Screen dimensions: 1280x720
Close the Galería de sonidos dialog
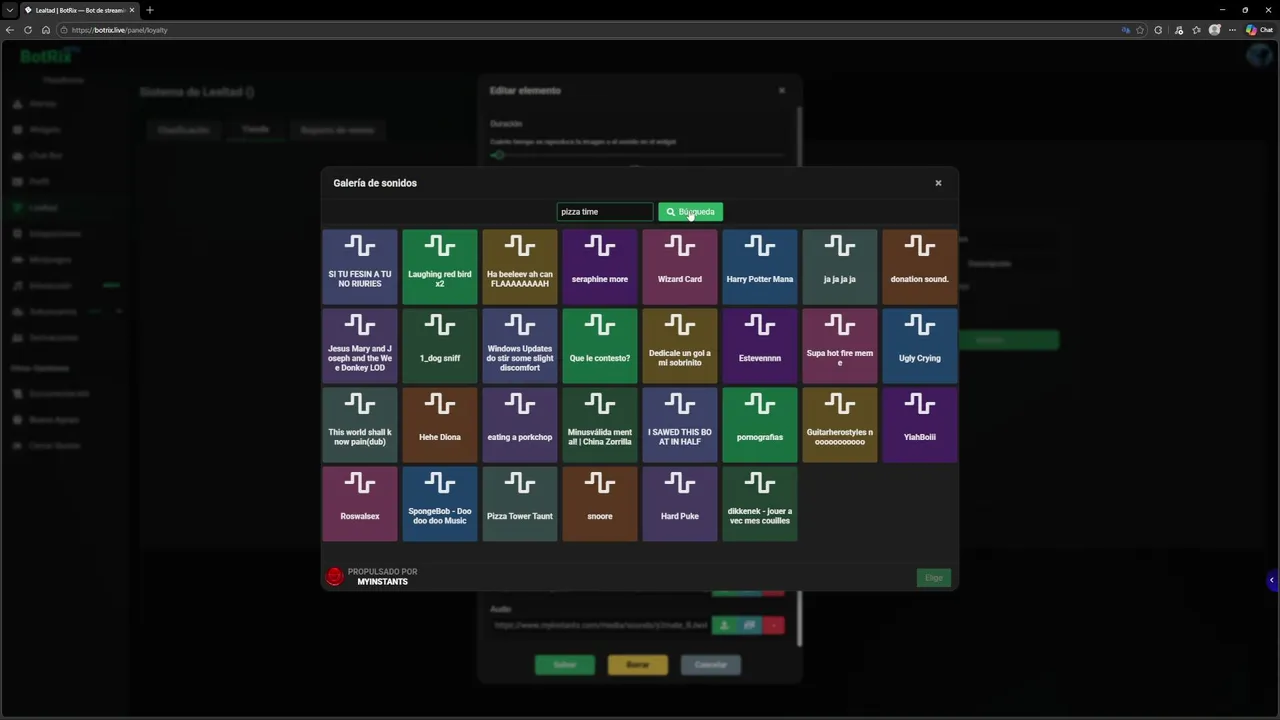(938, 183)
